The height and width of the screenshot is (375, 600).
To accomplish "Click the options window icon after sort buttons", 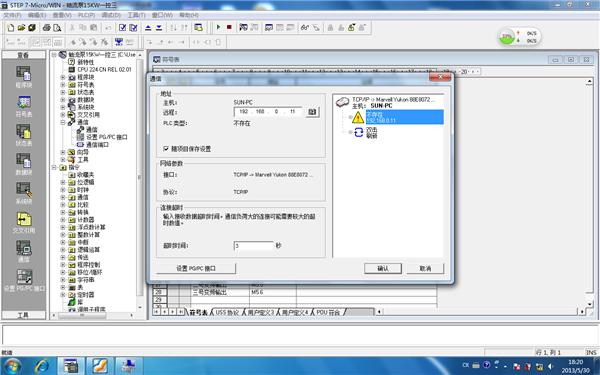I will tap(198, 28).
